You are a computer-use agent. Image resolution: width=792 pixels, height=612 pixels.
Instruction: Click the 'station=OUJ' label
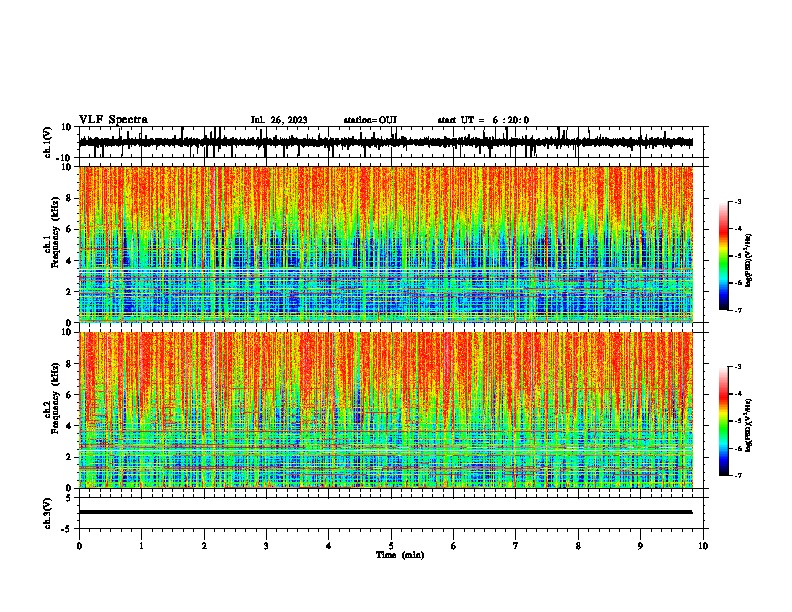[370, 120]
